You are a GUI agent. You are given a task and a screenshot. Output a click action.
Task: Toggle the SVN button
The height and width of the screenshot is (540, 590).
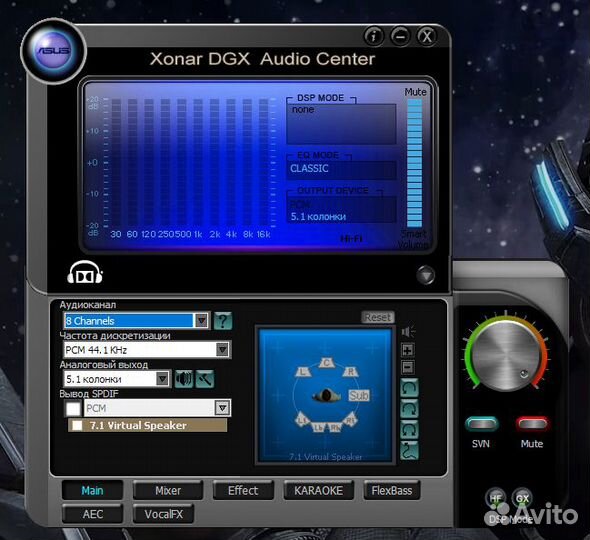tap(481, 424)
